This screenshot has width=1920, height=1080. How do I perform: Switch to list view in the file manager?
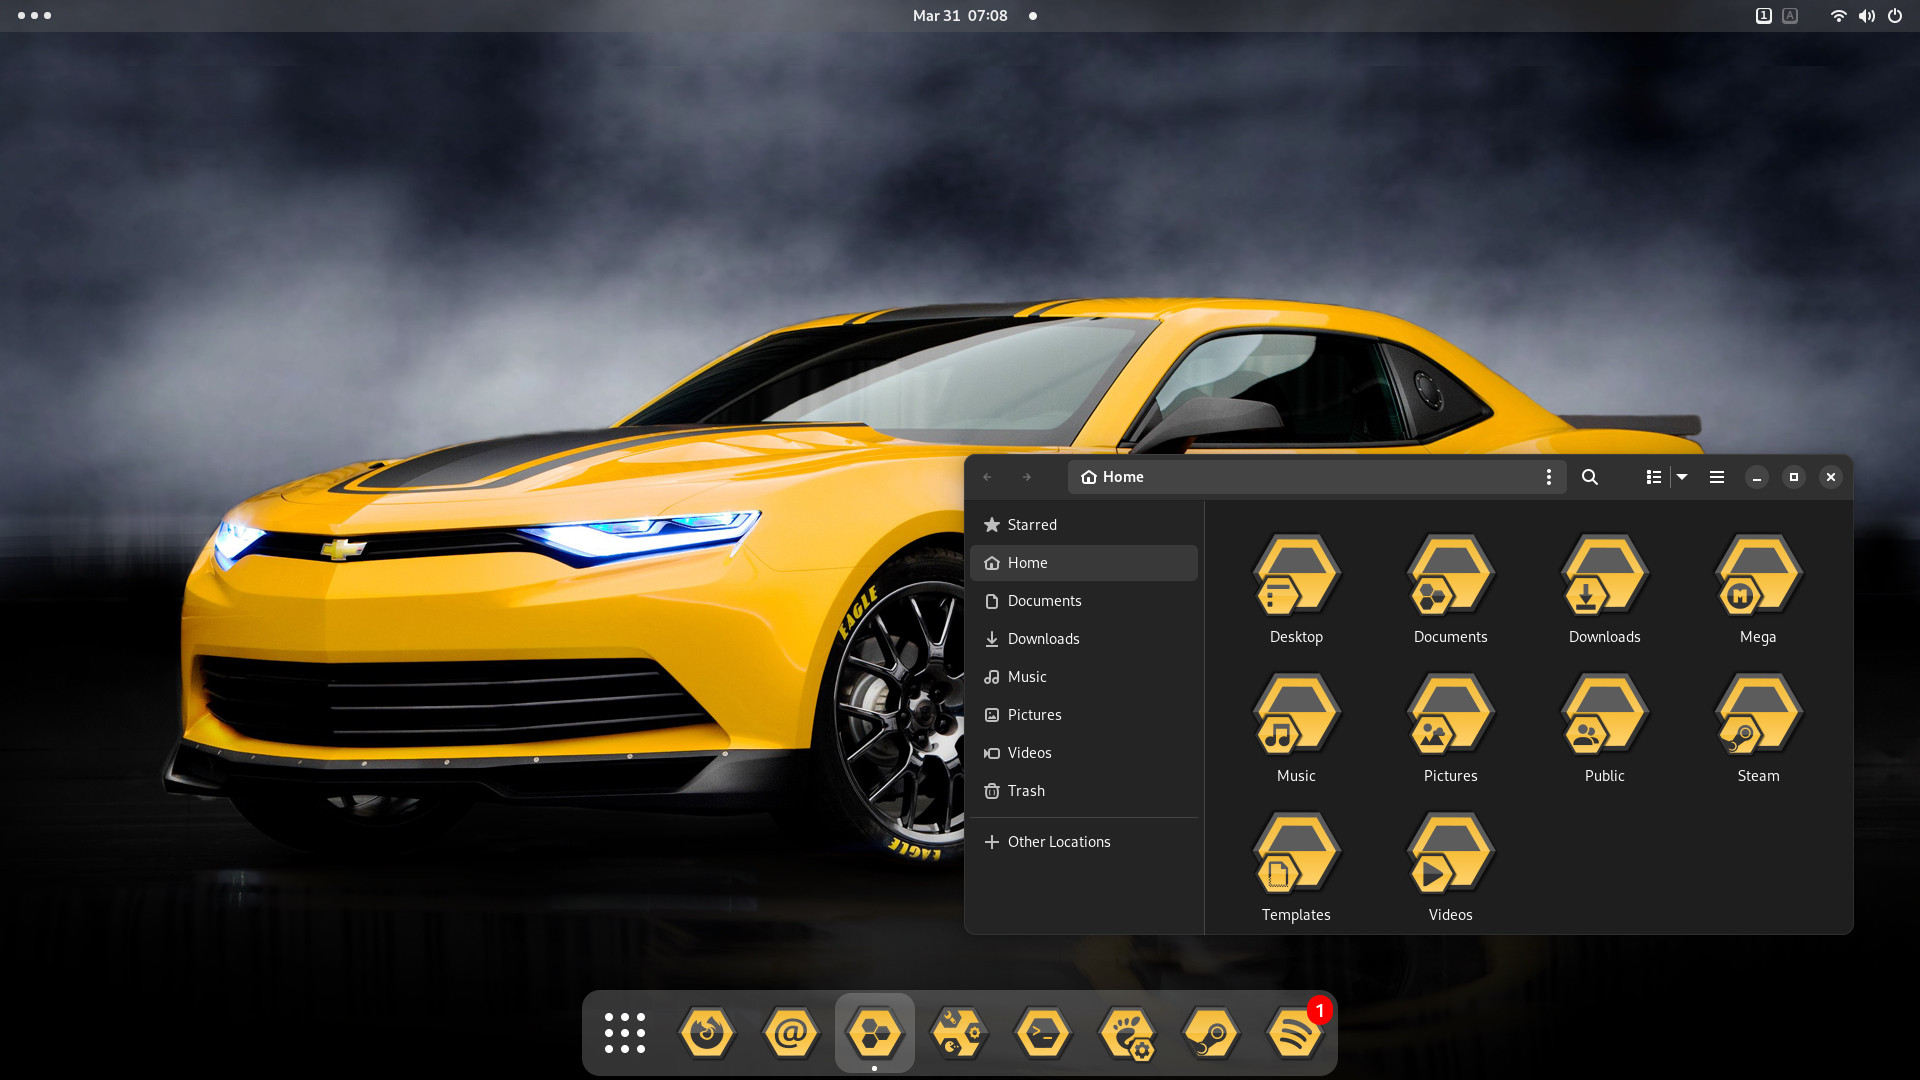click(1653, 477)
